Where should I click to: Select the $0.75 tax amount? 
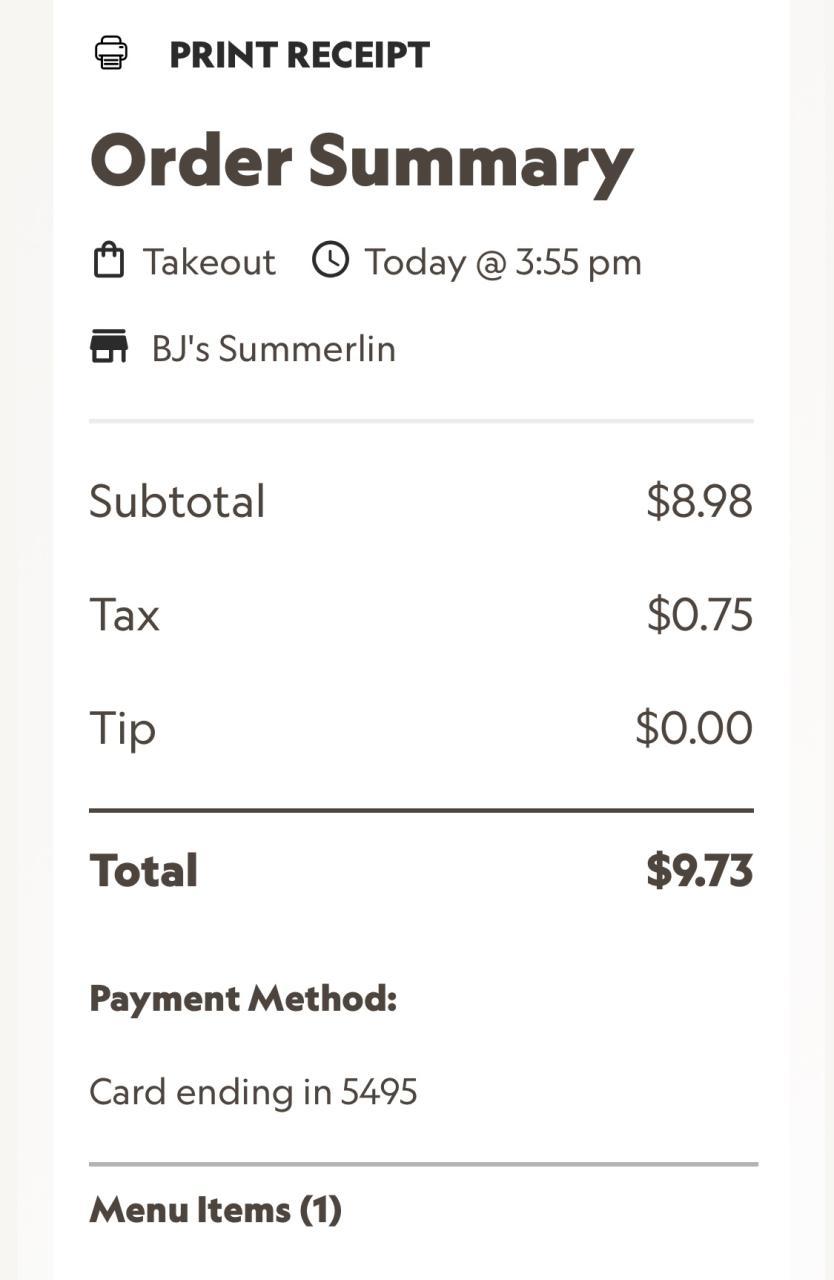pyautogui.click(x=699, y=614)
